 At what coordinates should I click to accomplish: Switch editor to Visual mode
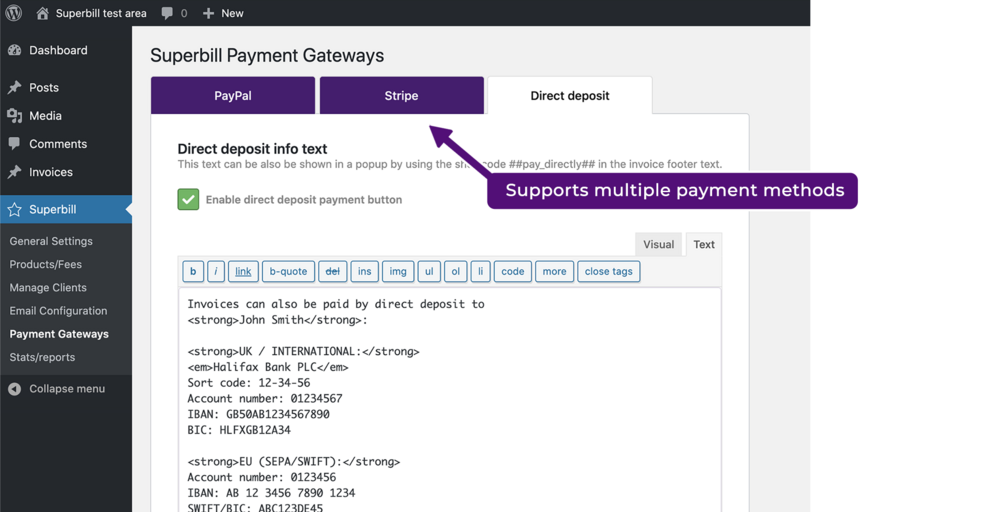tap(658, 244)
